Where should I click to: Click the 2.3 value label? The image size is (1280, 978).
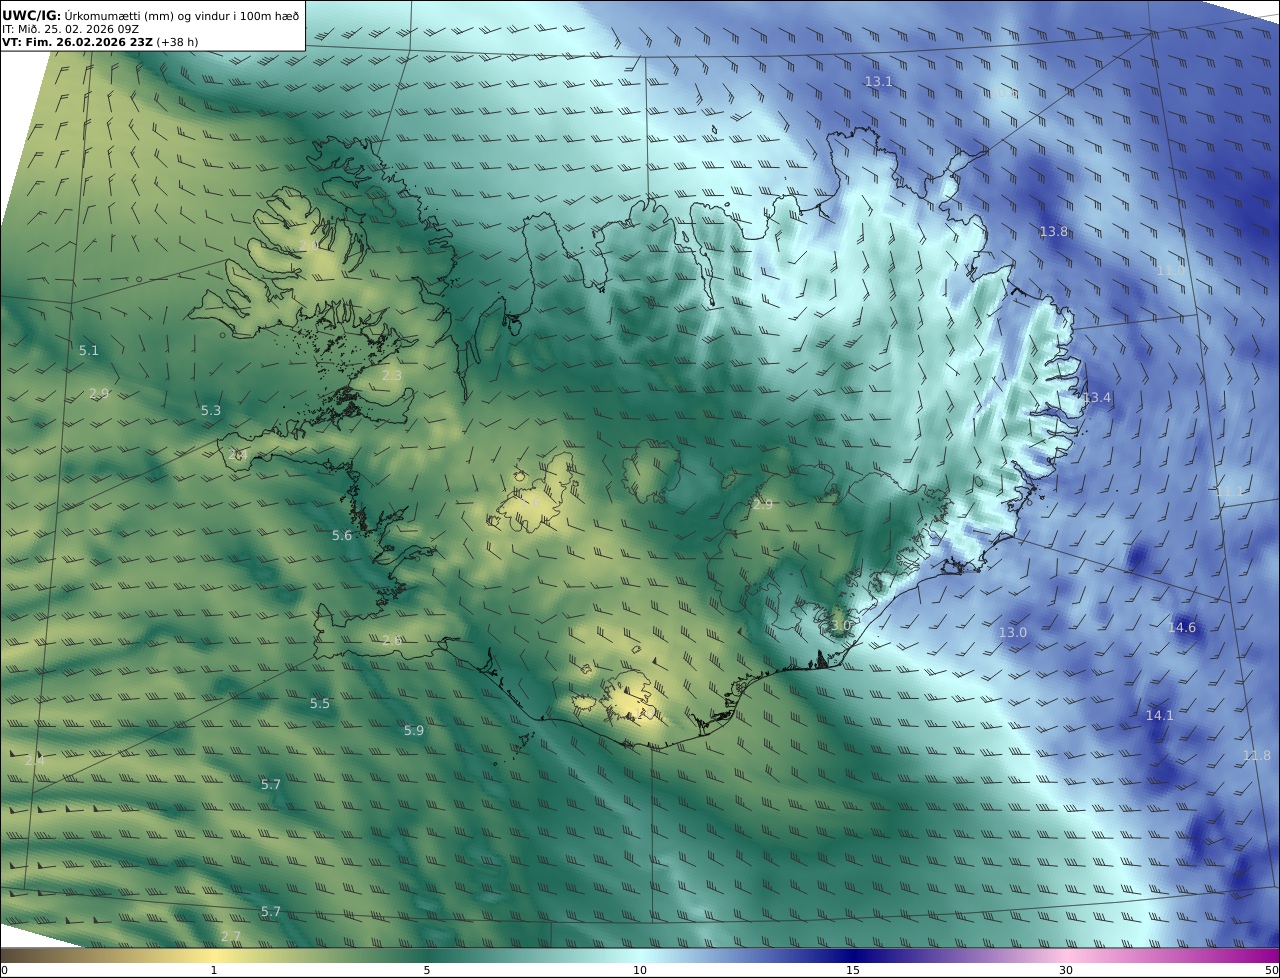click(392, 375)
